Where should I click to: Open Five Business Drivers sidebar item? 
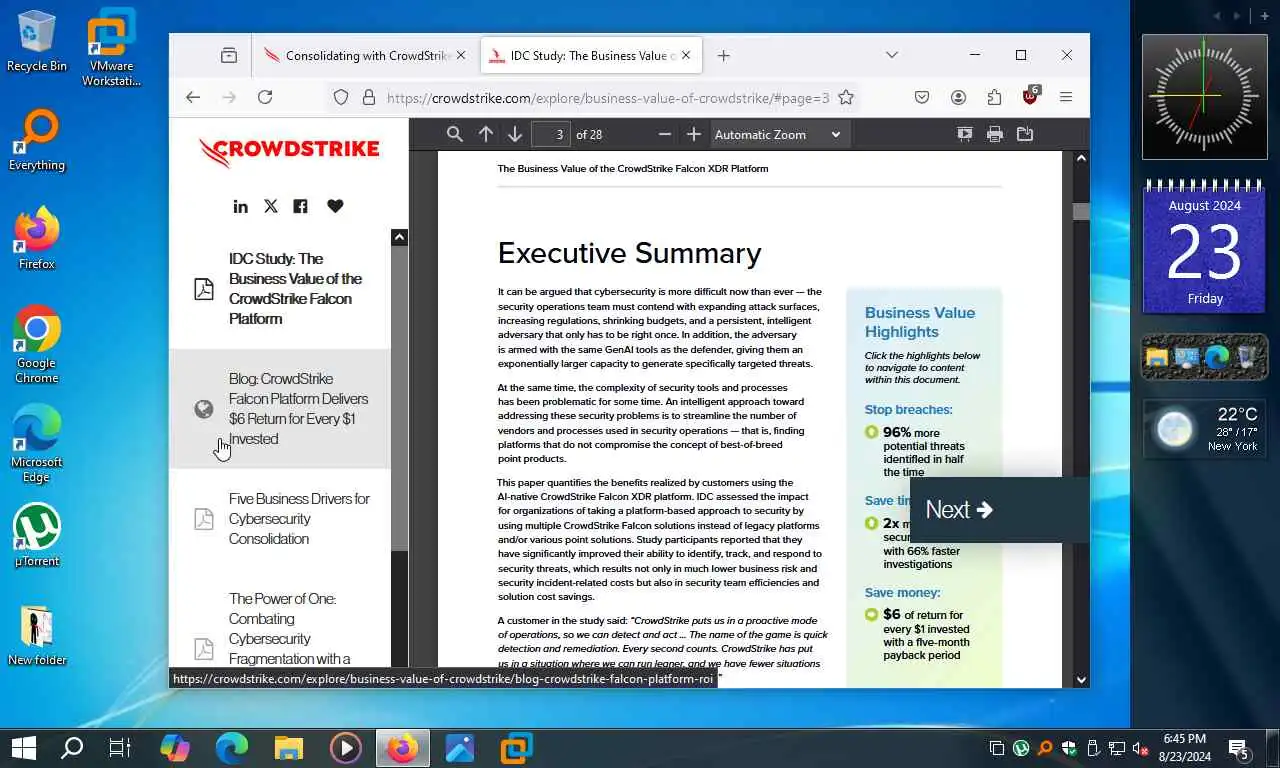point(280,519)
